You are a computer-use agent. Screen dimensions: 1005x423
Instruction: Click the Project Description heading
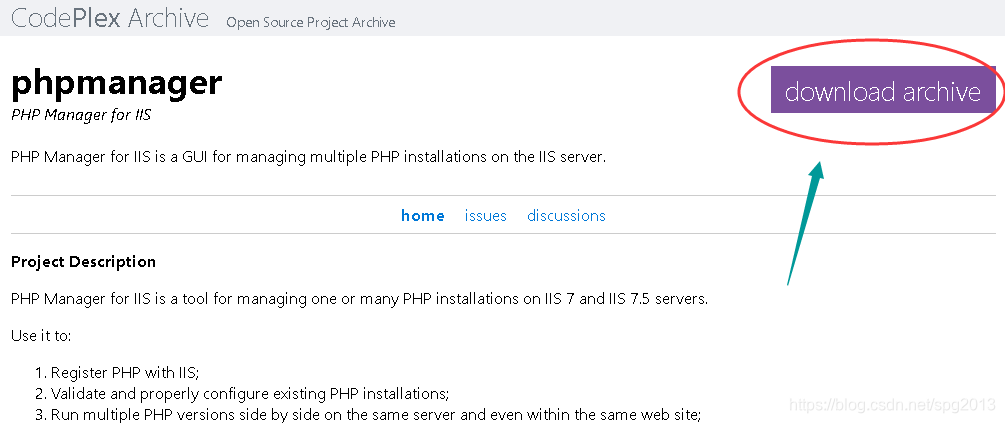(x=83, y=261)
